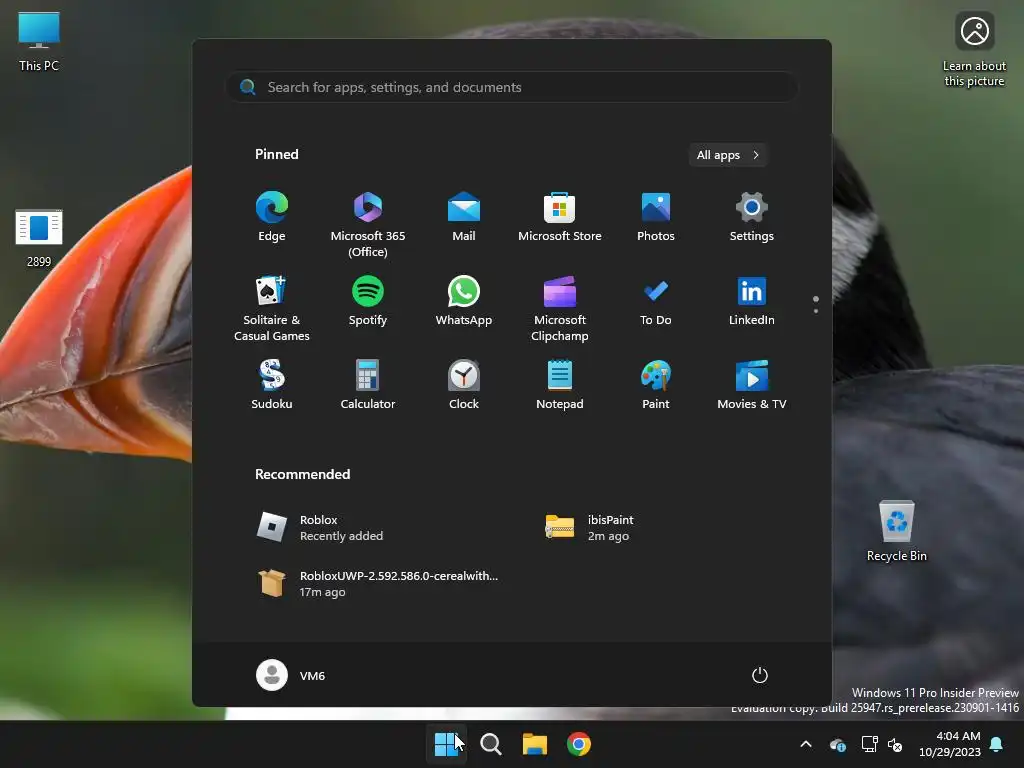Image resolution: width=1024 pixels, height=768 pixels.
Task: Click the muted volume tray icon
Action: pyautogui.click(x=895, y=744)
